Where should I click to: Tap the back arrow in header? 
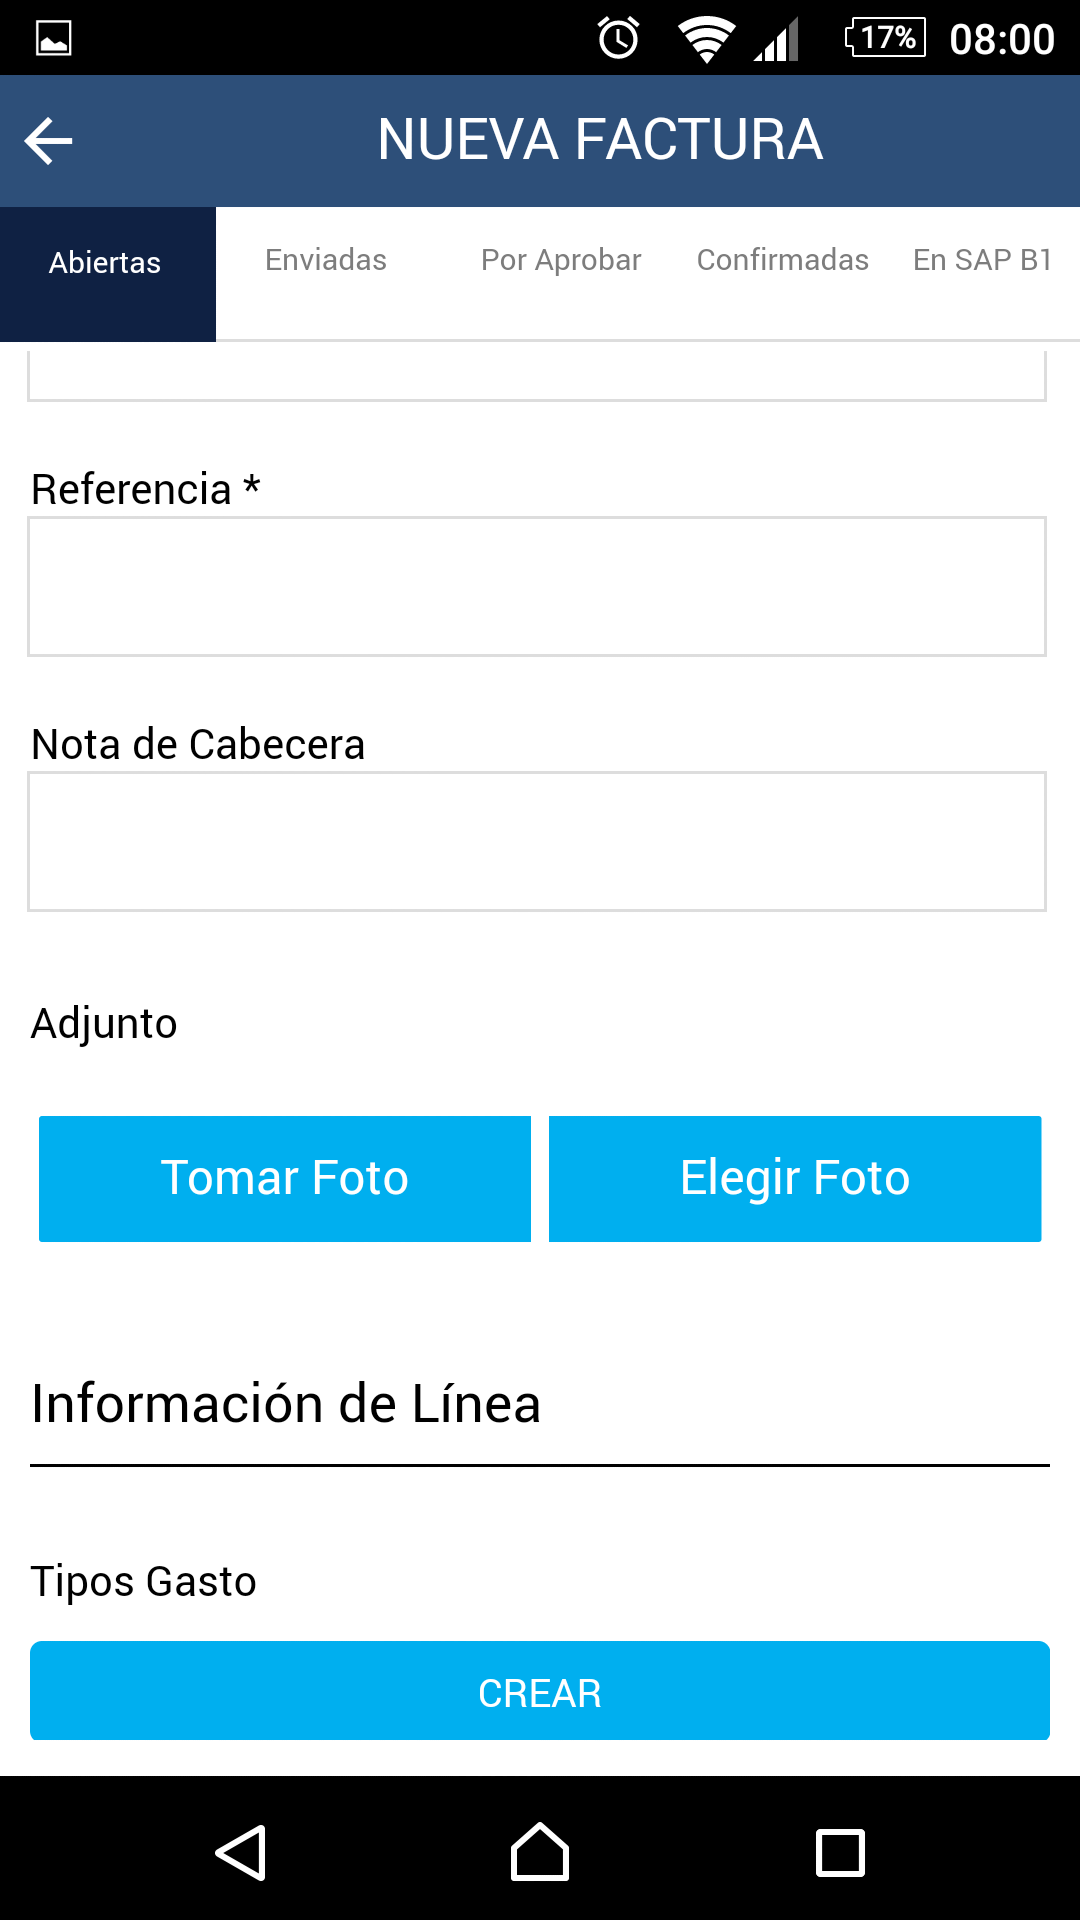pyautogui.click(x=49, y=141)
